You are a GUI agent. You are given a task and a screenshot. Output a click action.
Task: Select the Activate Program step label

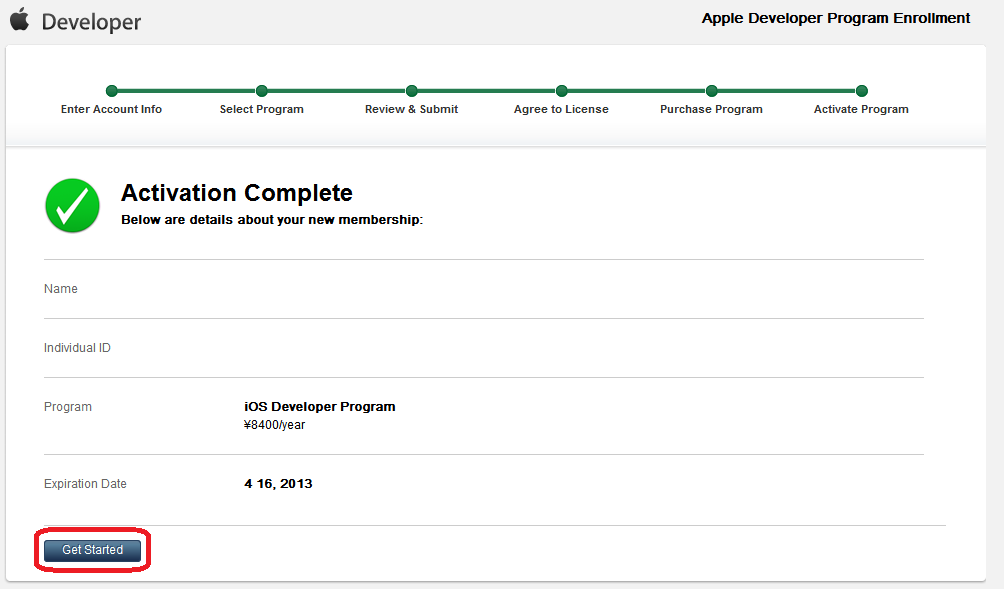pos(861,109)
